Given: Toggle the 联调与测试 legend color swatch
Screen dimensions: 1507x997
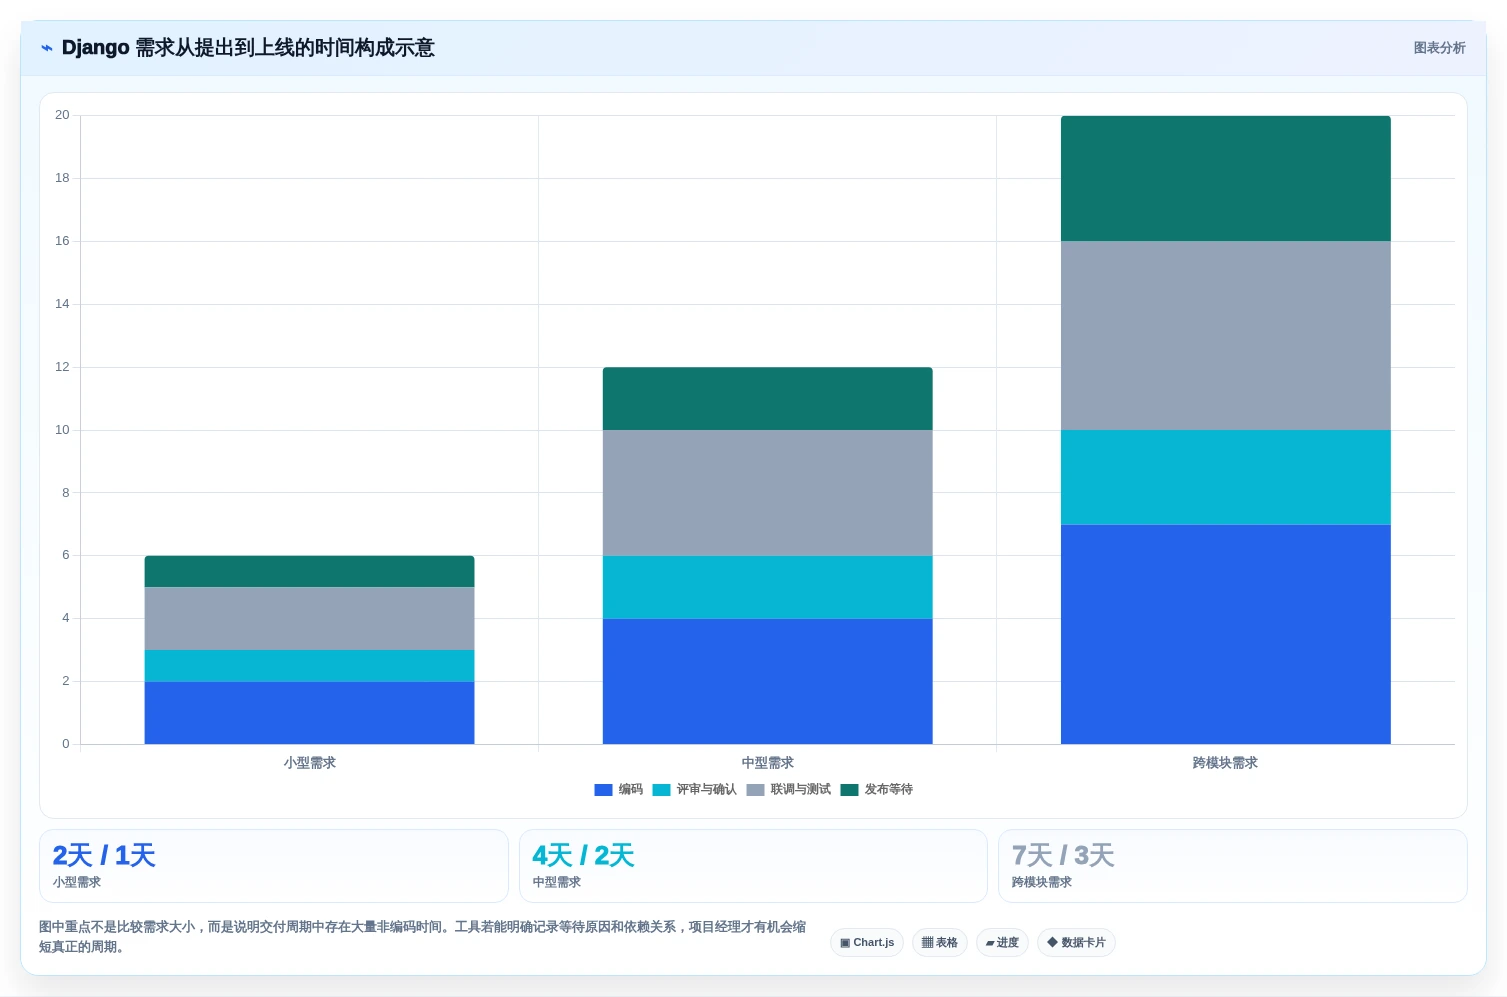Looking at the screenshot, I should coord(755,790).
